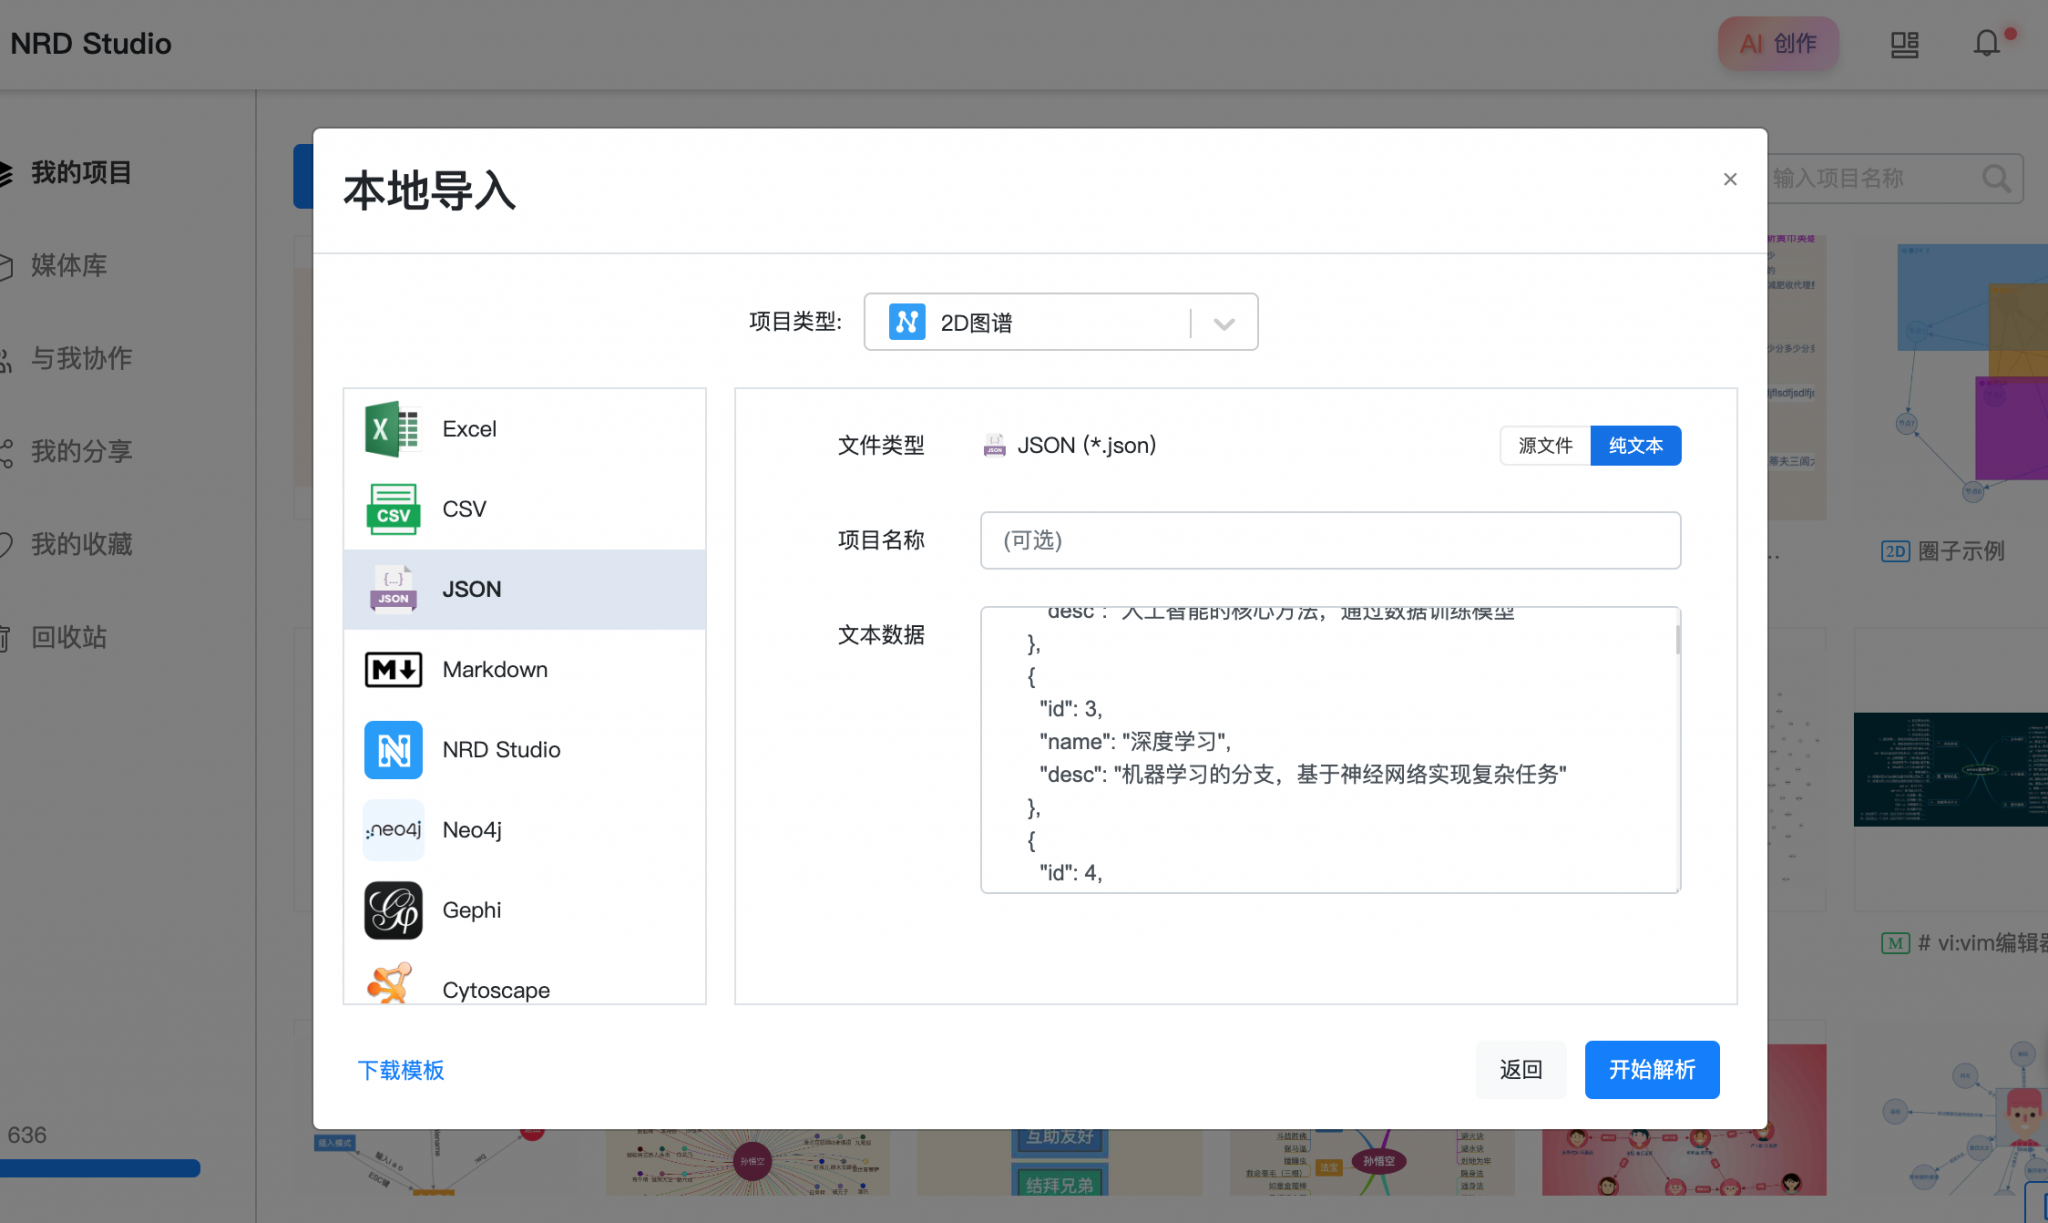Viewport: 2048px width, 1223px height.
Task: Switch to 源文件 input mode
Action: tap(1545, 445)
